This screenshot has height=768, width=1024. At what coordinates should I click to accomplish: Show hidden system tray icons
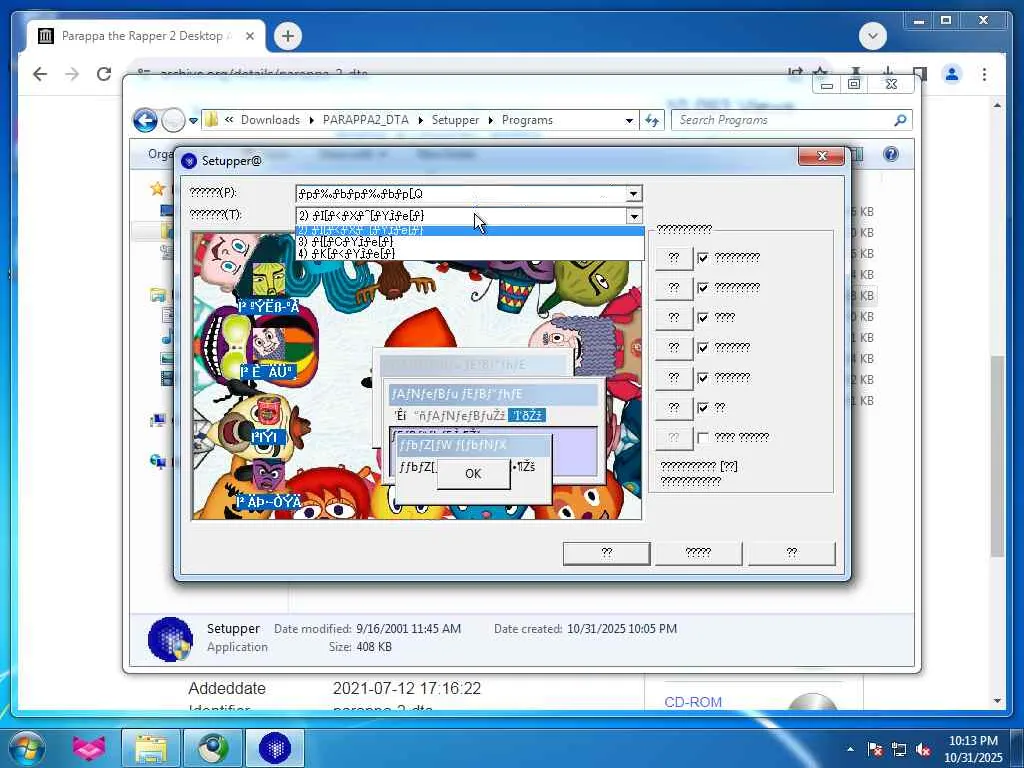(x=850, y=750)
